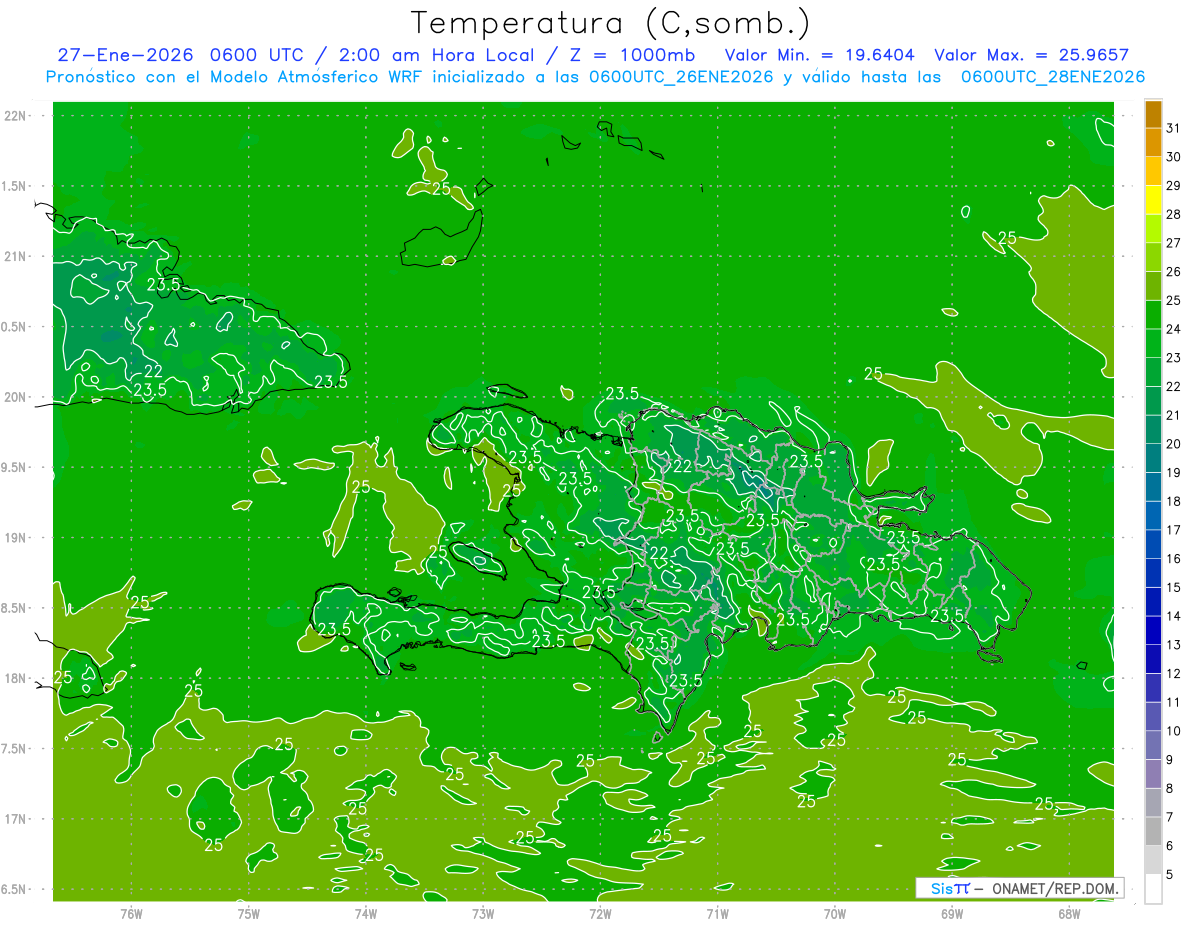Click the longitude axis label "72W"
This screenshot has width=1200, height=927.
tap(600, 914)
